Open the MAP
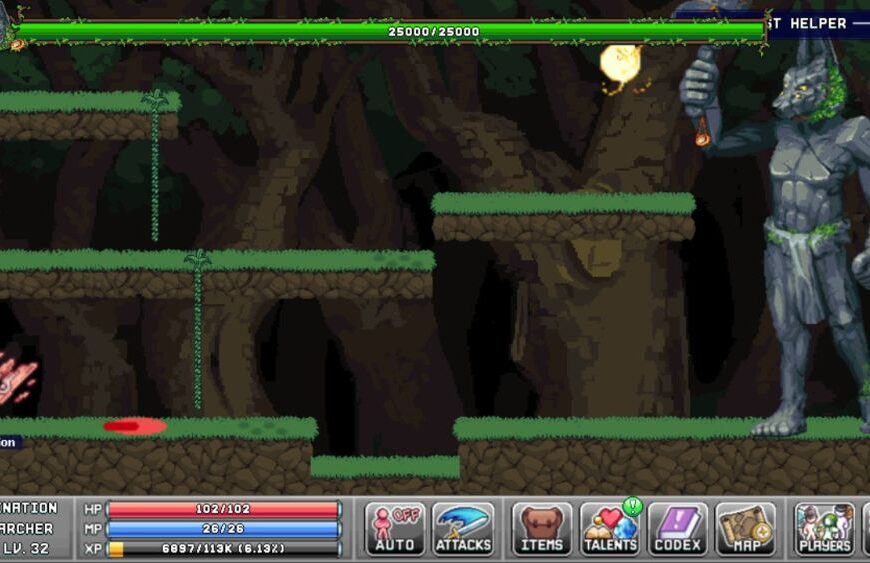 pyautogui.click(x=745, y=528)
